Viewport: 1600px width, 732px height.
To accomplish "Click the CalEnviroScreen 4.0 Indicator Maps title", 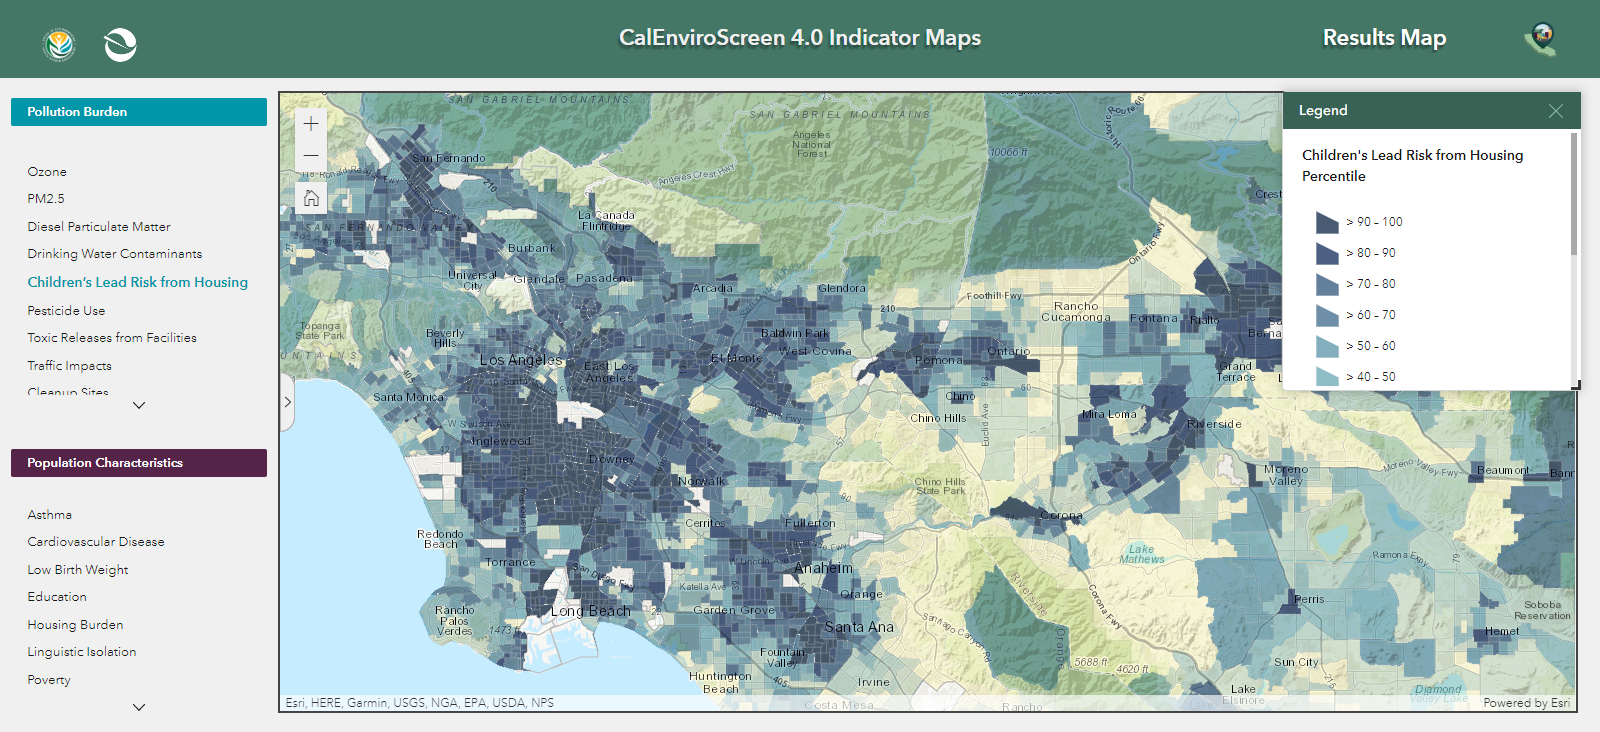I will (x=800, y=38).
